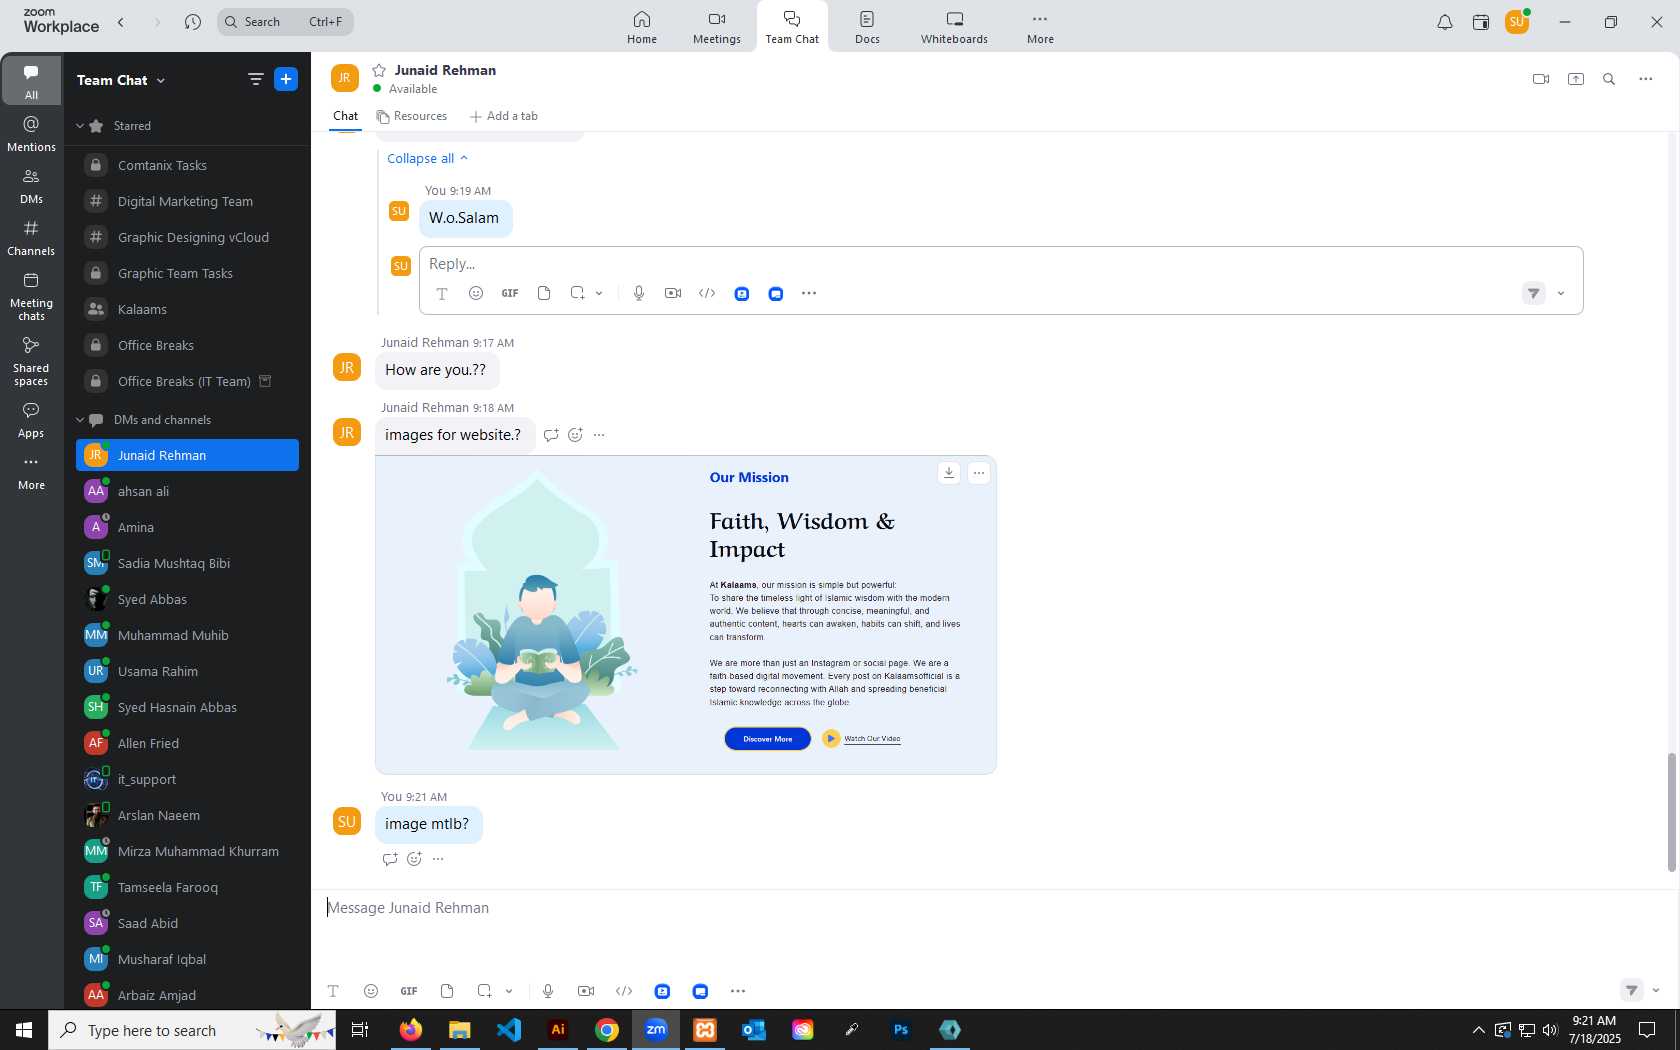
Task: Star the Junaid Rehman conversation
Action: point(379,70)
